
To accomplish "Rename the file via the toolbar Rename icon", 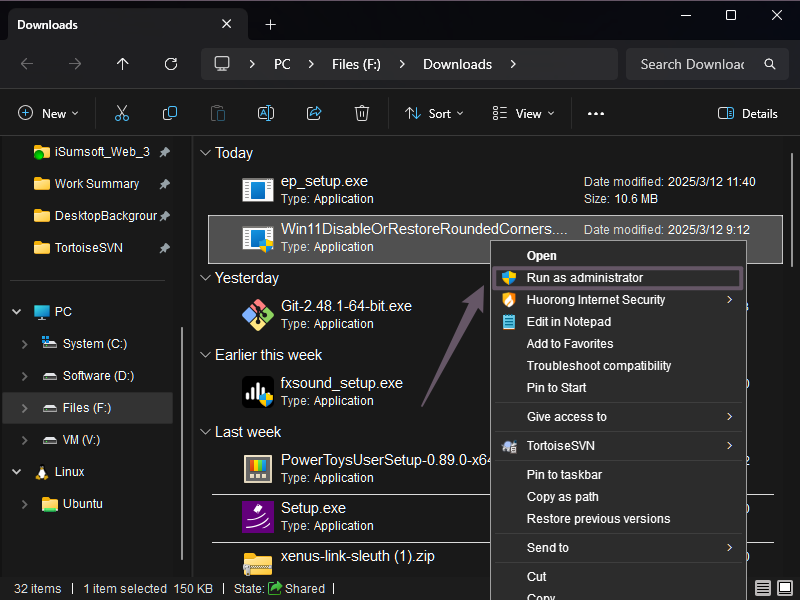I will 266,113.
